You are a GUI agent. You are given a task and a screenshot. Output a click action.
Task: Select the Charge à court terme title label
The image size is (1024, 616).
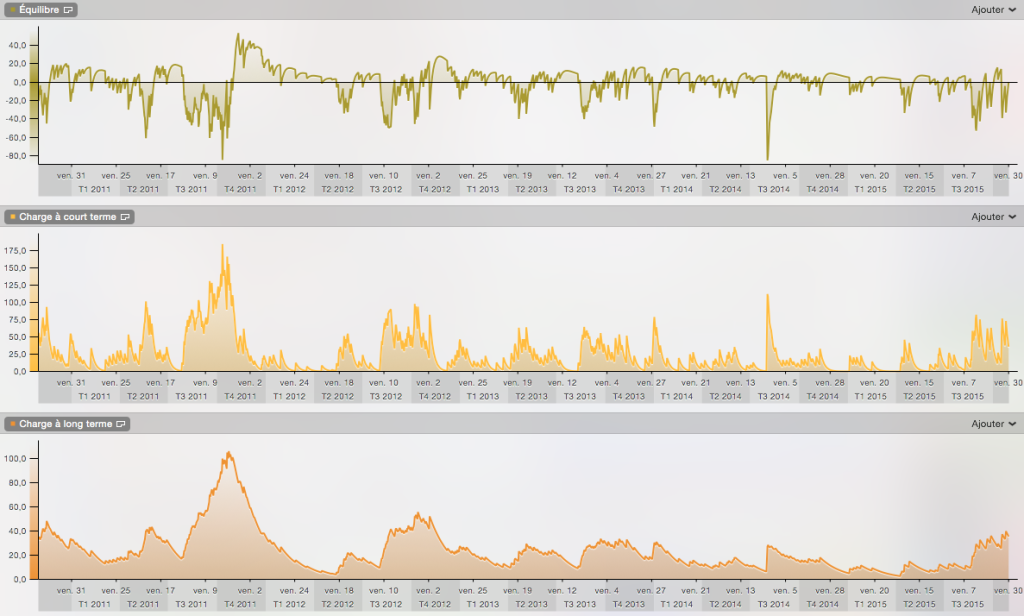pyautogui.click(x=68, y=216)
